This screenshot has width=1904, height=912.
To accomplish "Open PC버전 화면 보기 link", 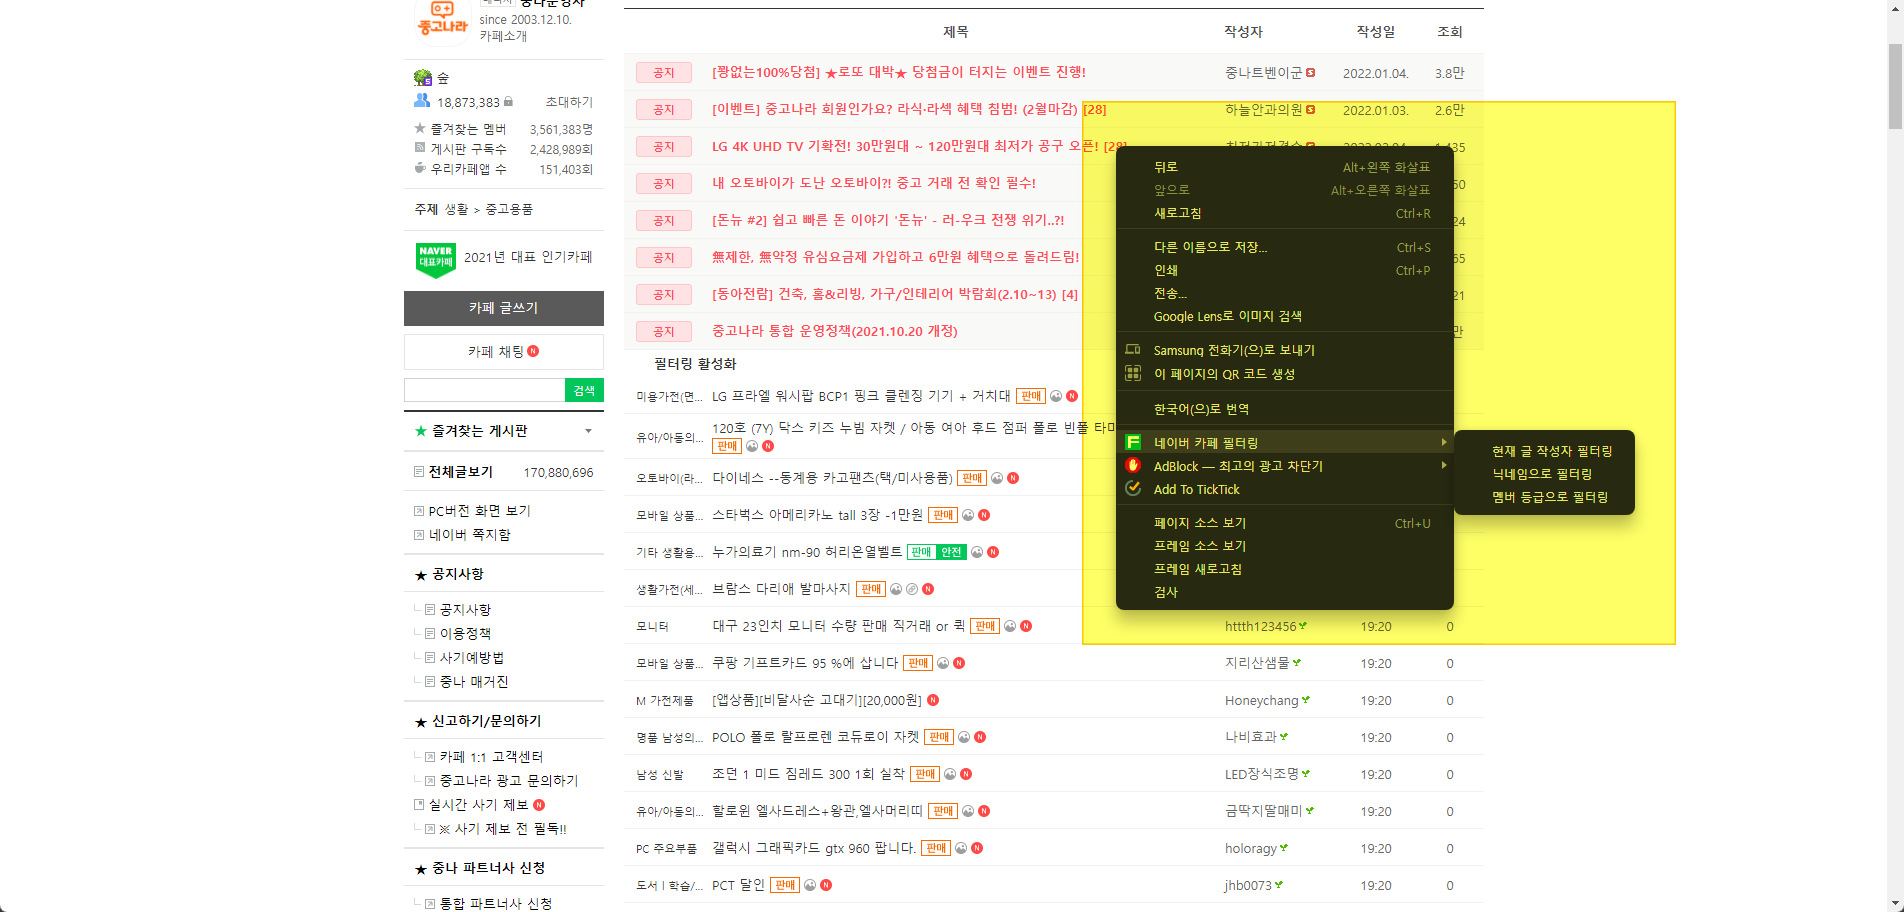I will 480,511.
